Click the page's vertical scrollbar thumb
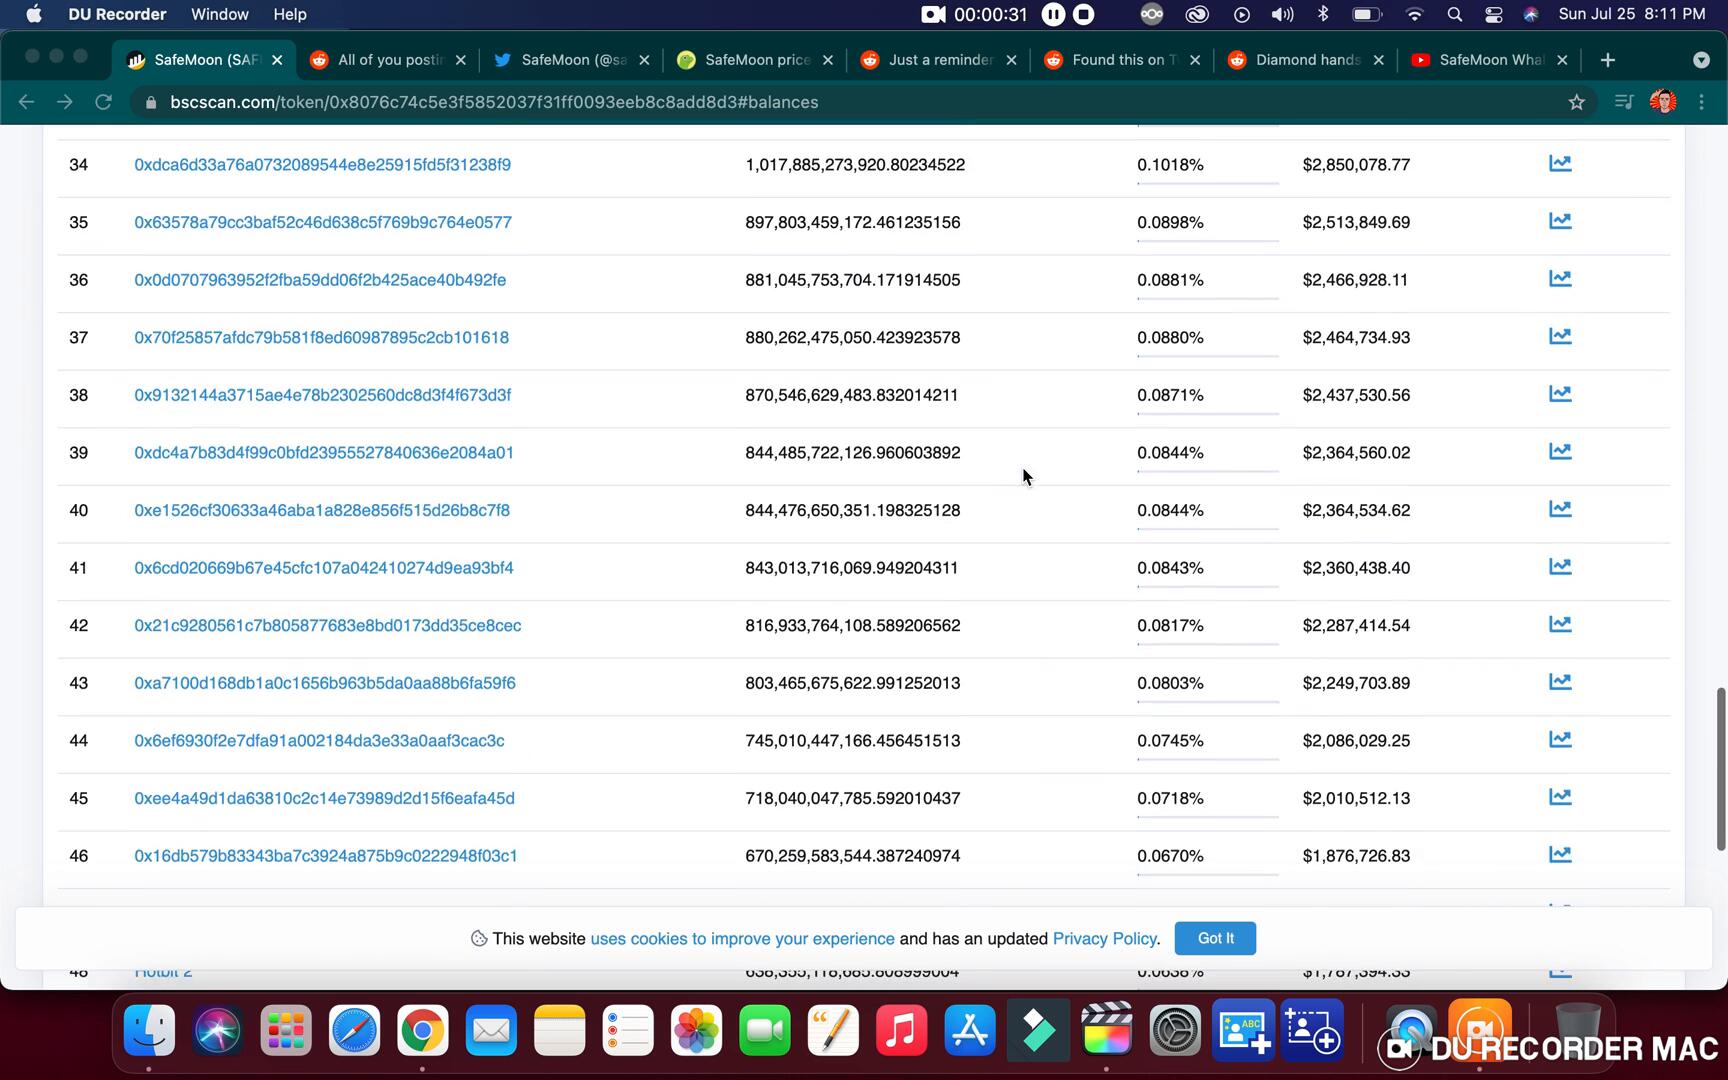 coord(1720,768)
